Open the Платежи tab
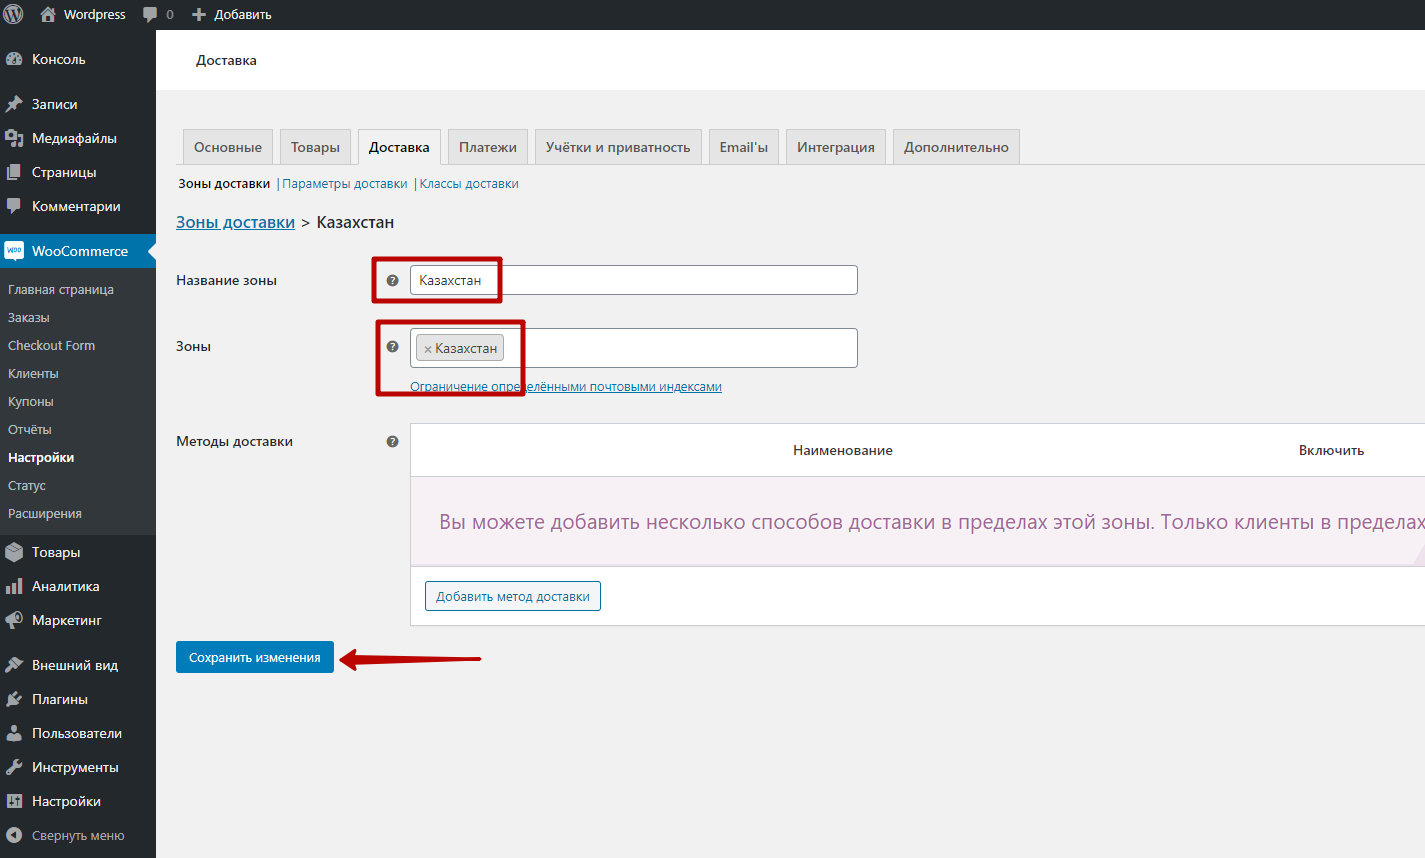Image resolution: width=1425 pixels, height=858 pixels. pos(488,147)
